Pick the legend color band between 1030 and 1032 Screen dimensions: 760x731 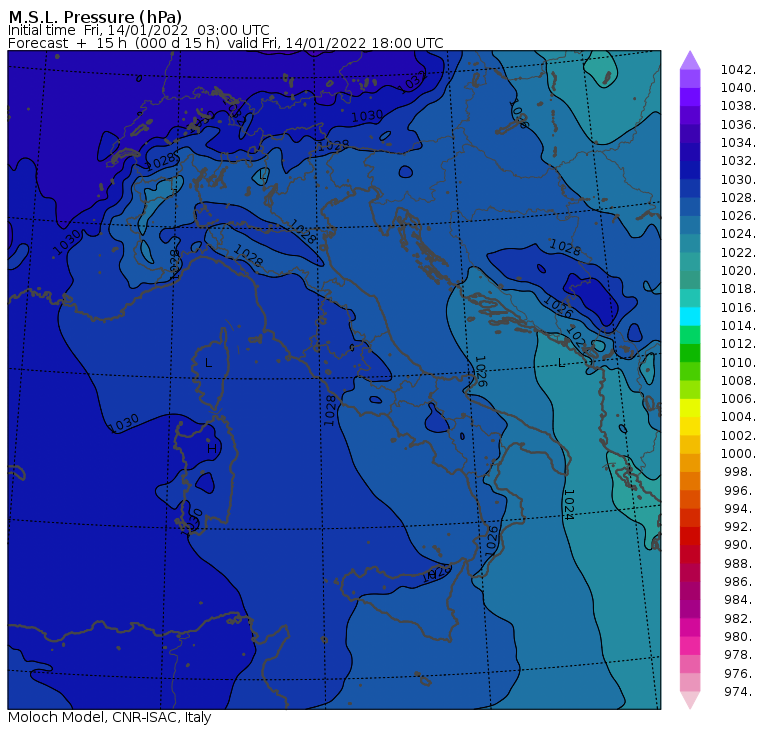point(690,171)
